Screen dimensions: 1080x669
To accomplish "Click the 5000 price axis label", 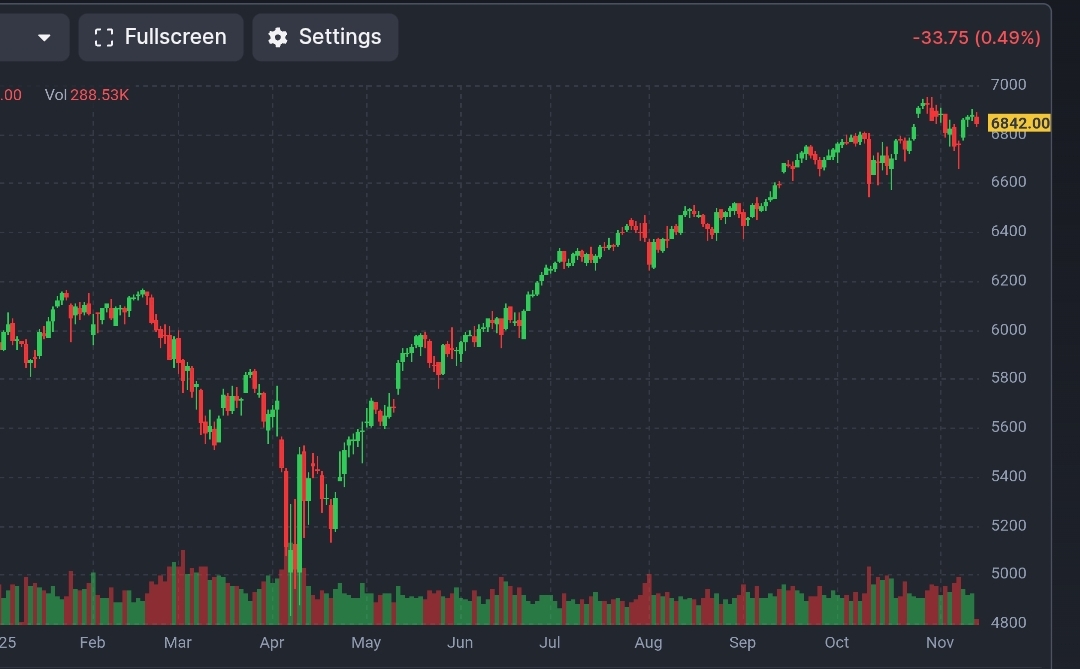I will click(x=1008, y=573).
